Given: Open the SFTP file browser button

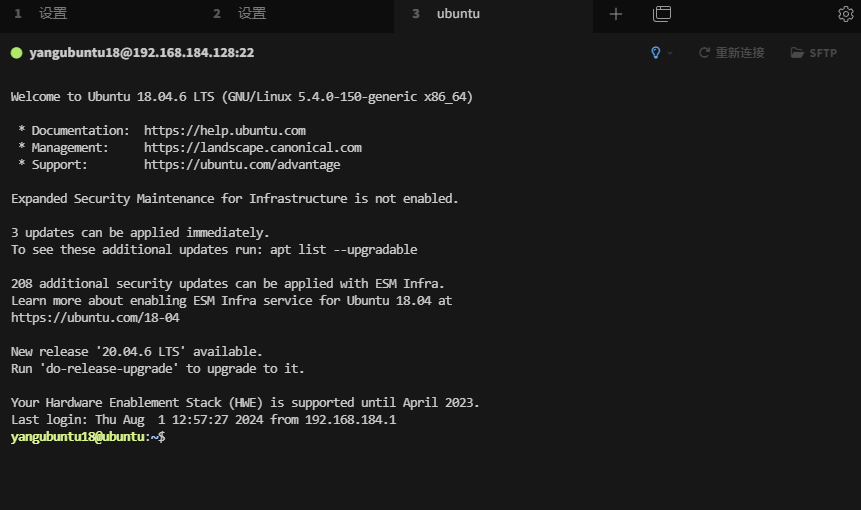Looking at the screenshot, I should (822, 53).
